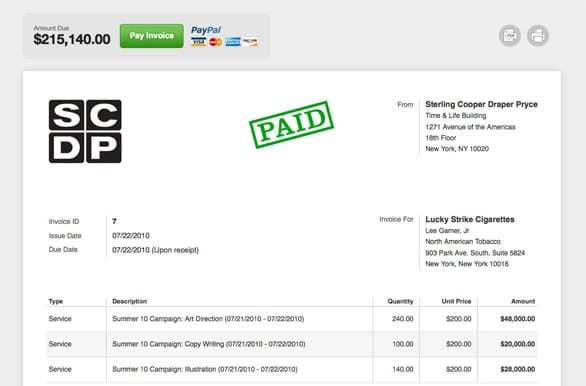This screenshot has height=386, width=586.
Task: Click the Invoice ID label
Action: tap(64, 221)
